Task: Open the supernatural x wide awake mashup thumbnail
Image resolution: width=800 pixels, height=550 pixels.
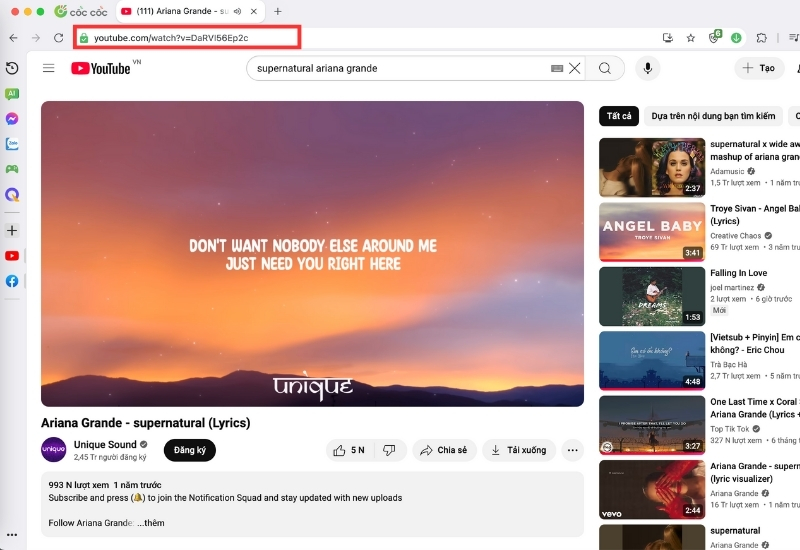Action: click(652, 167)
